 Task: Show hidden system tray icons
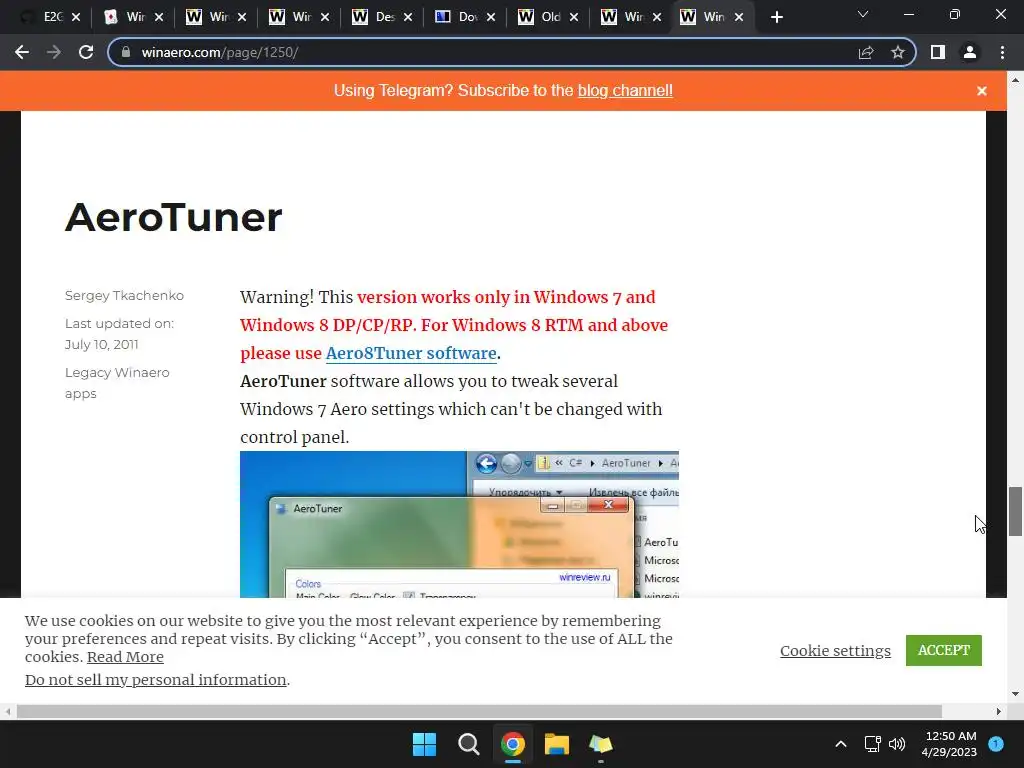[841, 744]
